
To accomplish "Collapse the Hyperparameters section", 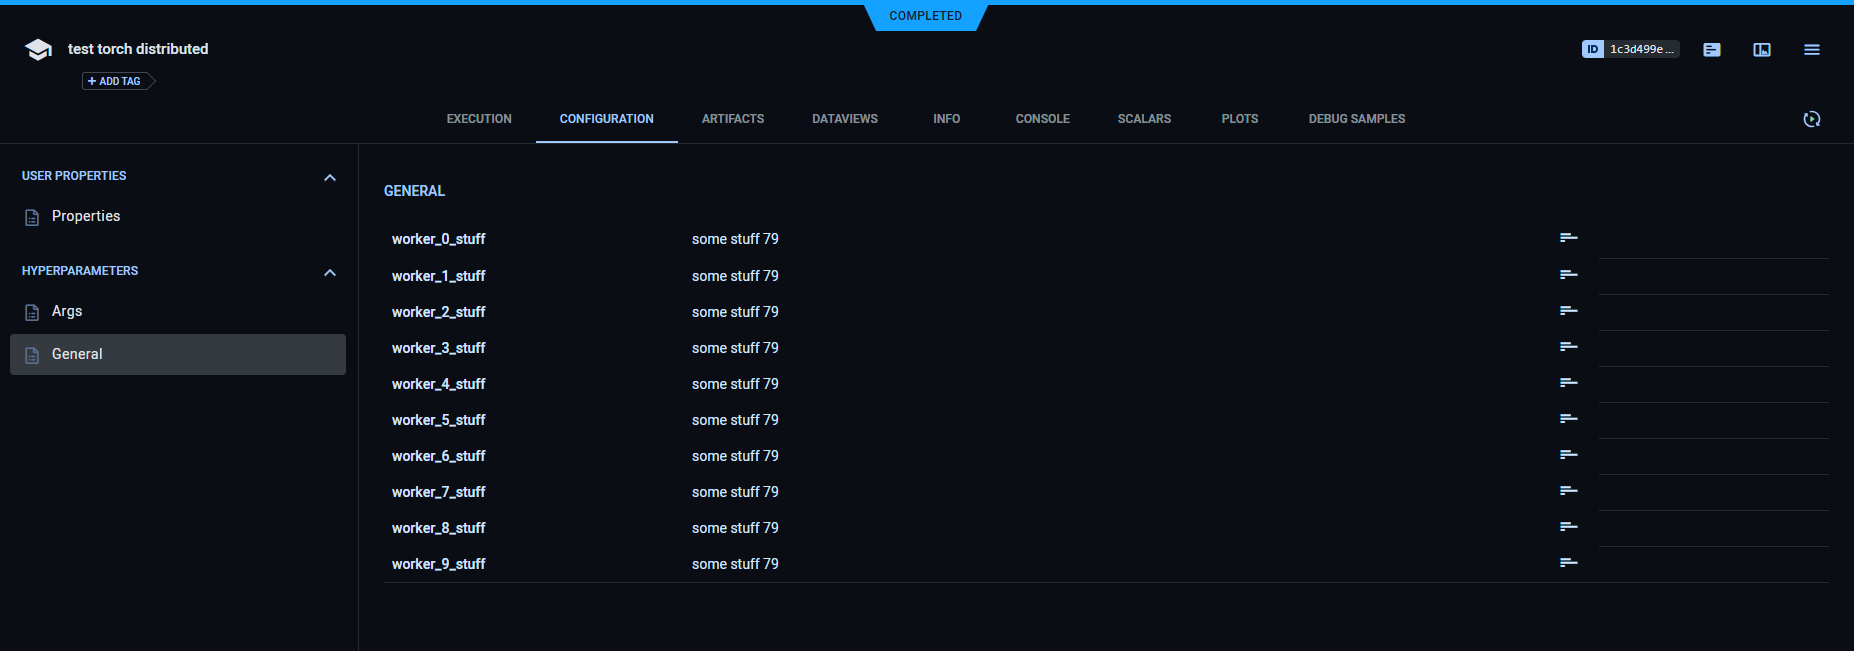I will coord(330,272).
